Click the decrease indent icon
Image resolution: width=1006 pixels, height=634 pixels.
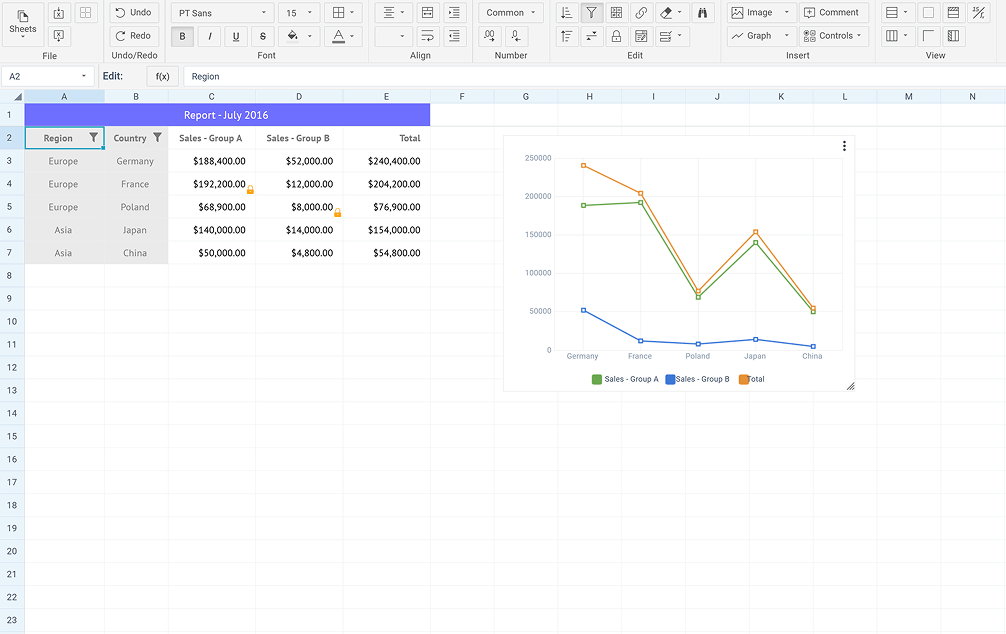tap(454, 37)
